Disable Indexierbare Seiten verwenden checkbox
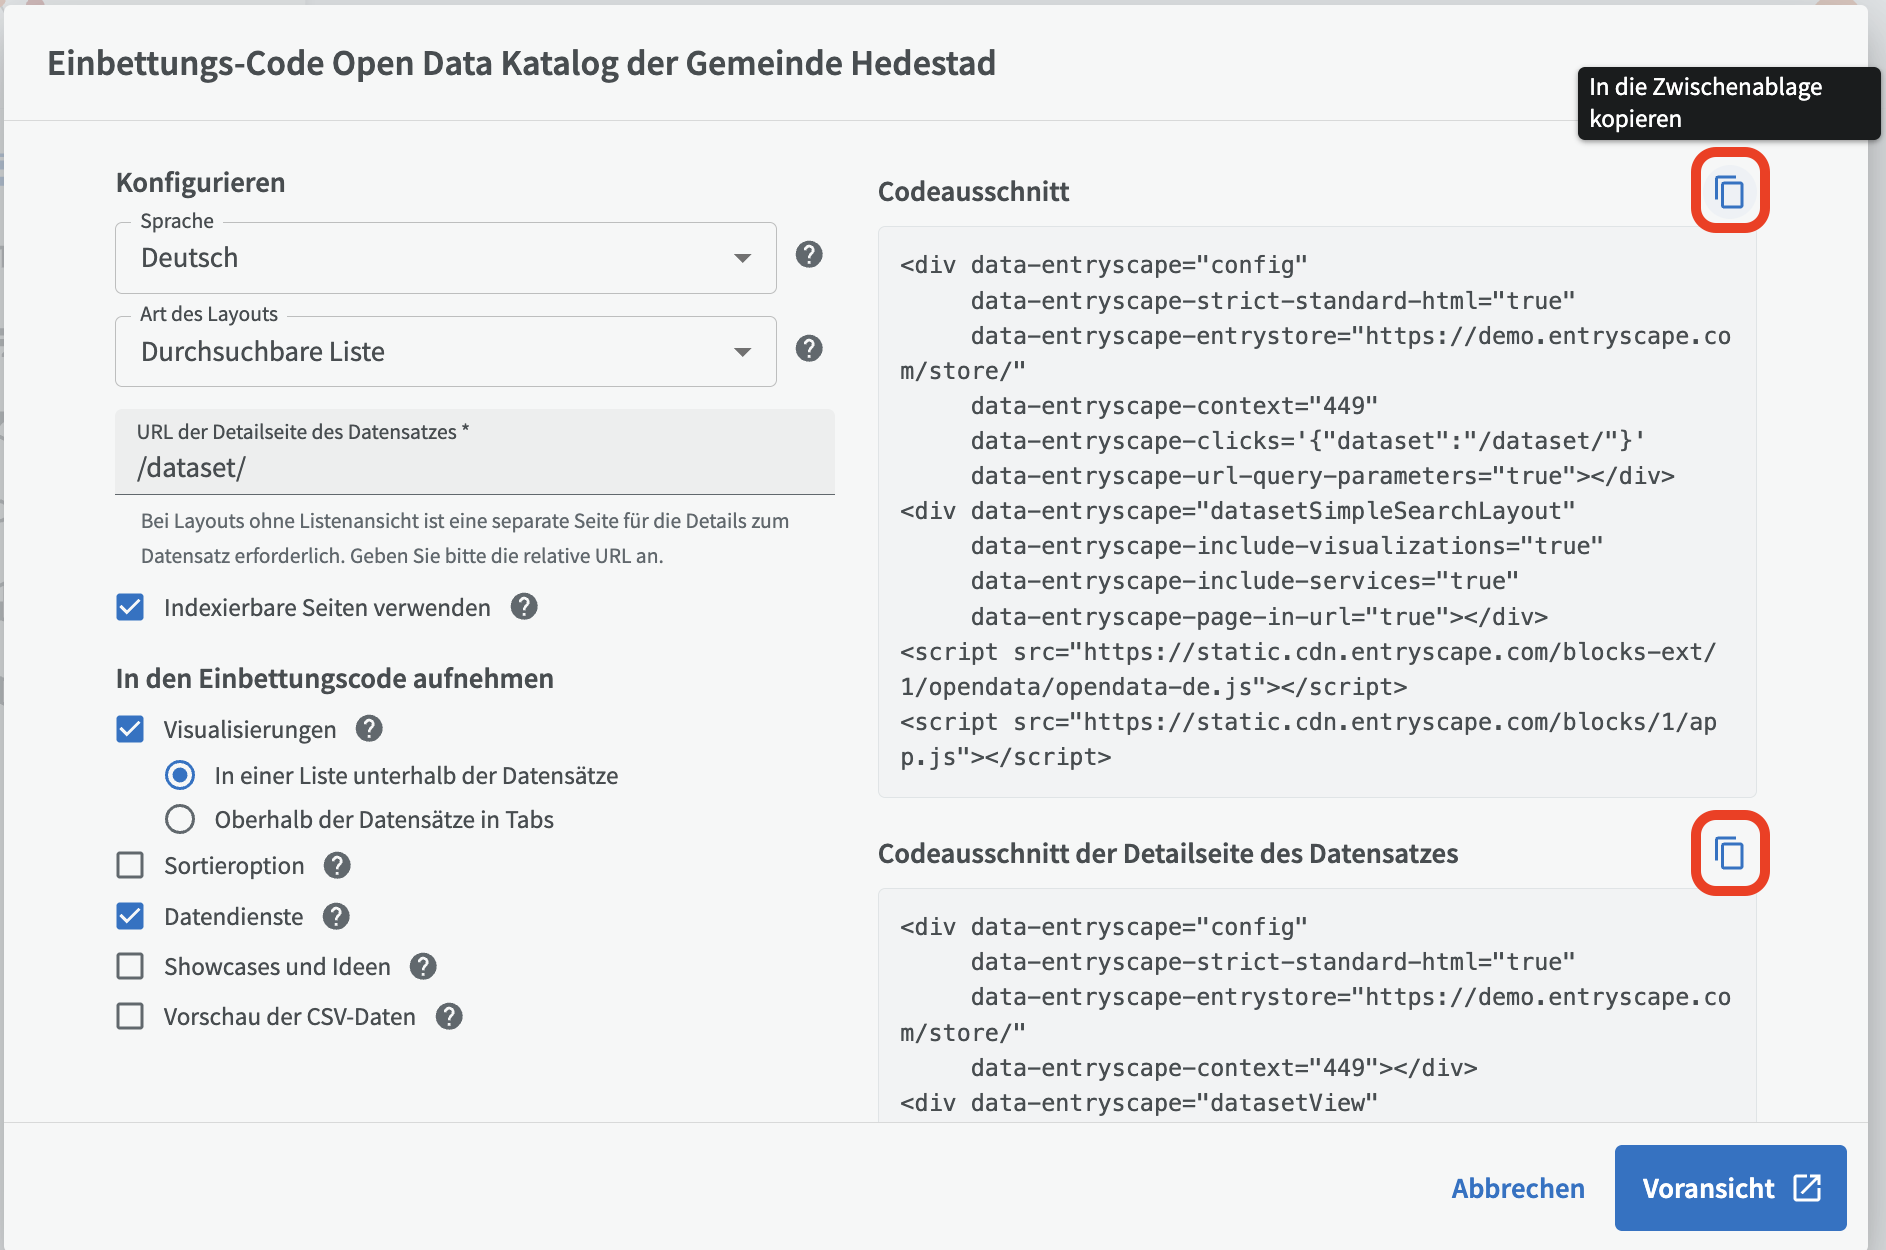Viewport: 1886px width, 1250px height. (x=130, y=607)
